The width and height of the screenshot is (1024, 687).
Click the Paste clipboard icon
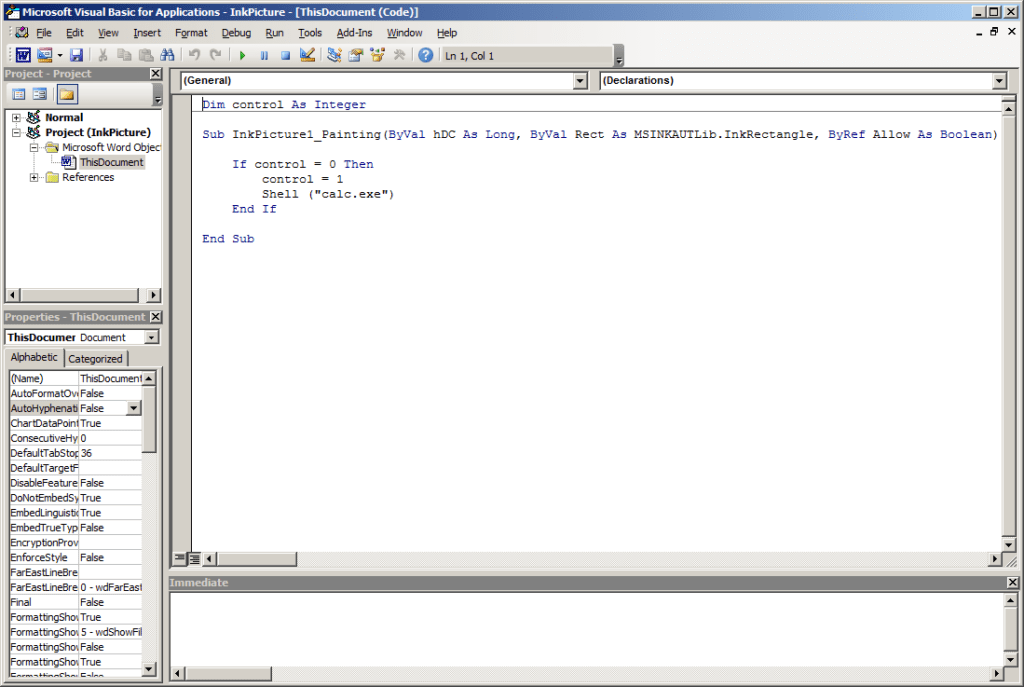point(146,56)
